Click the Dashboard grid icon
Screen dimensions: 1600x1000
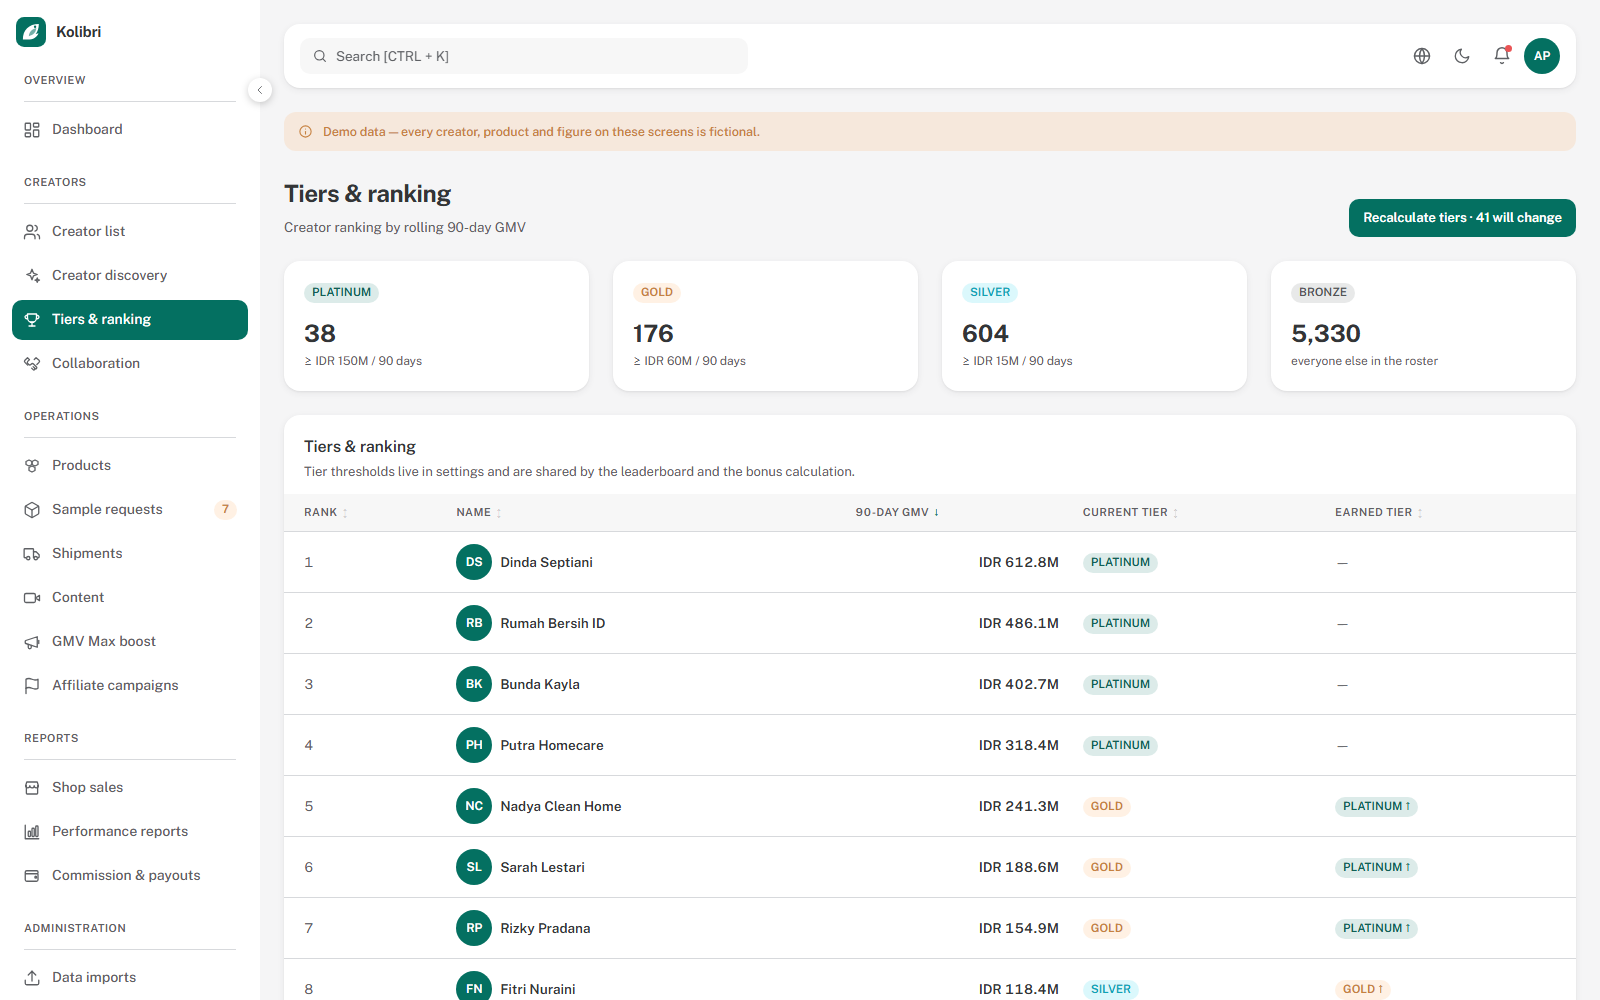pos(32,130)
